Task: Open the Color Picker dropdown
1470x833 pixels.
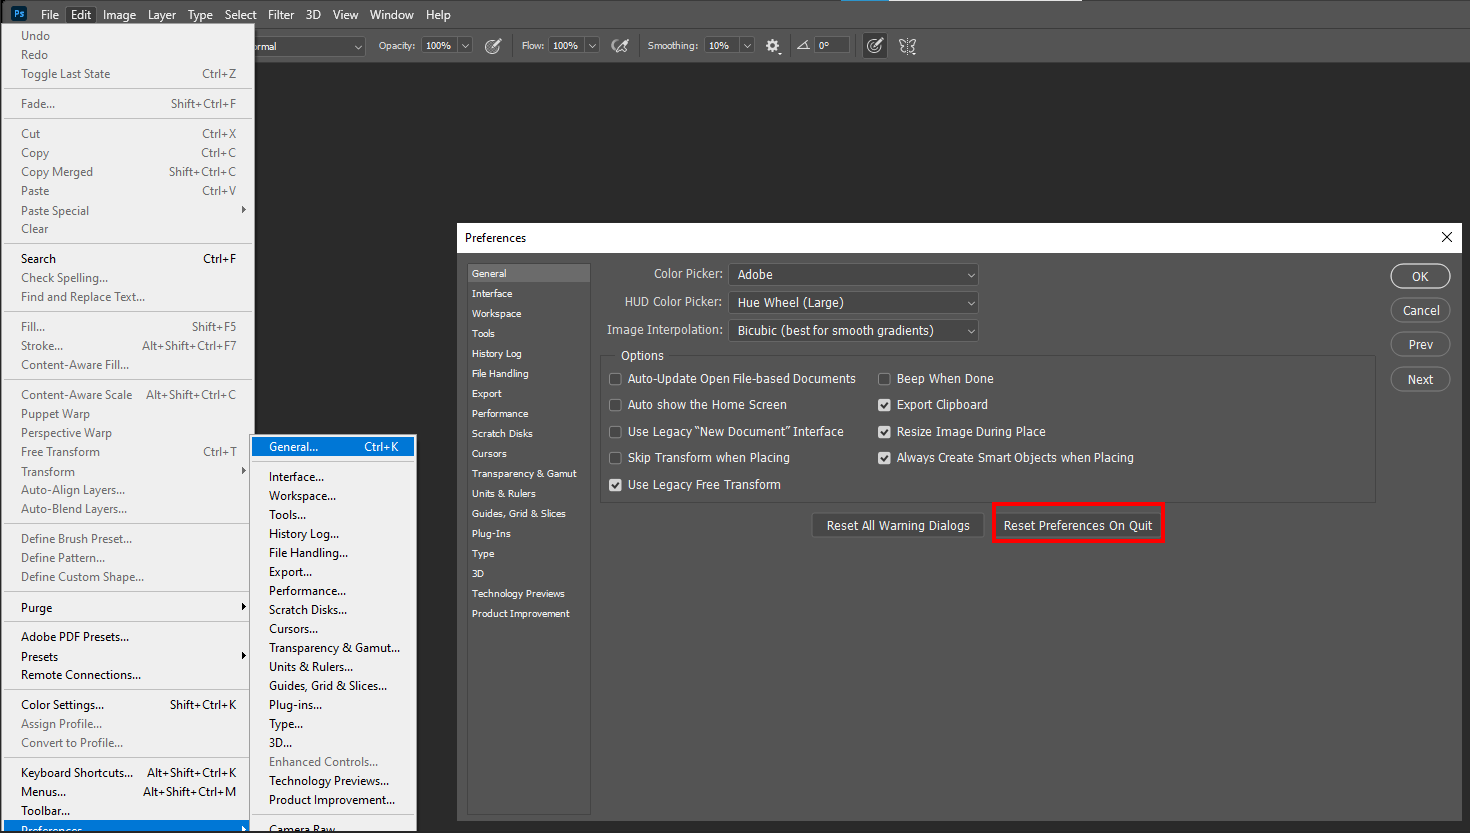Action: click(x=852, y=274)
